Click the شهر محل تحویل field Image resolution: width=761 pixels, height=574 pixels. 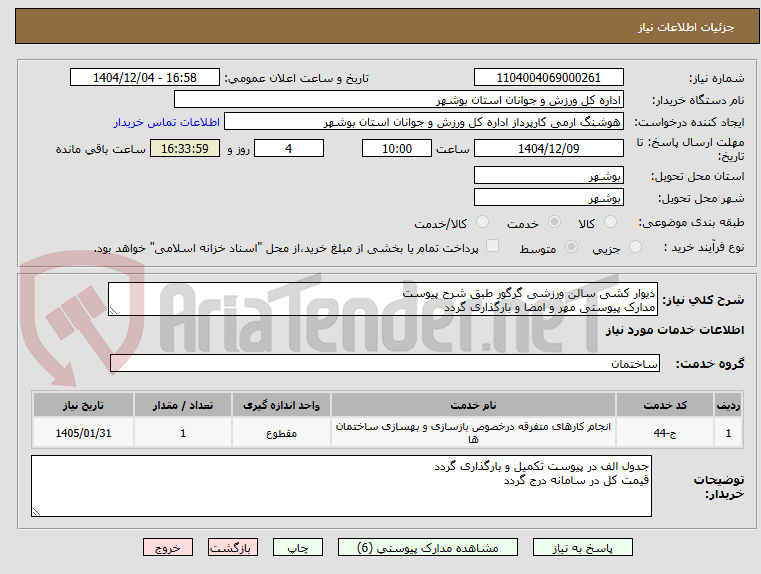(x=549, y=197)
